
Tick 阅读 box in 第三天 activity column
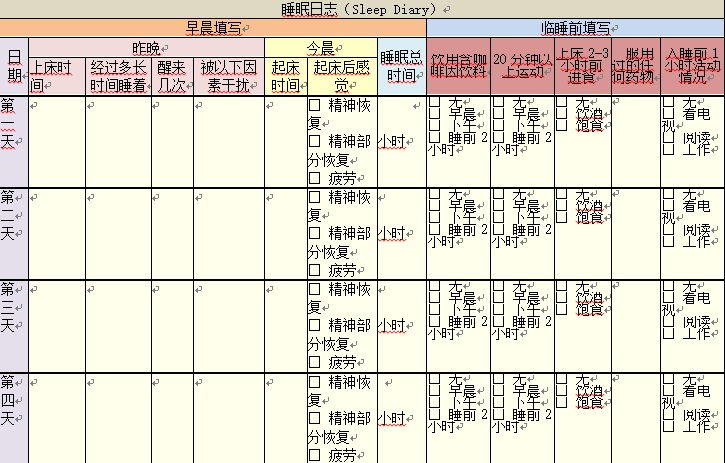669,322
